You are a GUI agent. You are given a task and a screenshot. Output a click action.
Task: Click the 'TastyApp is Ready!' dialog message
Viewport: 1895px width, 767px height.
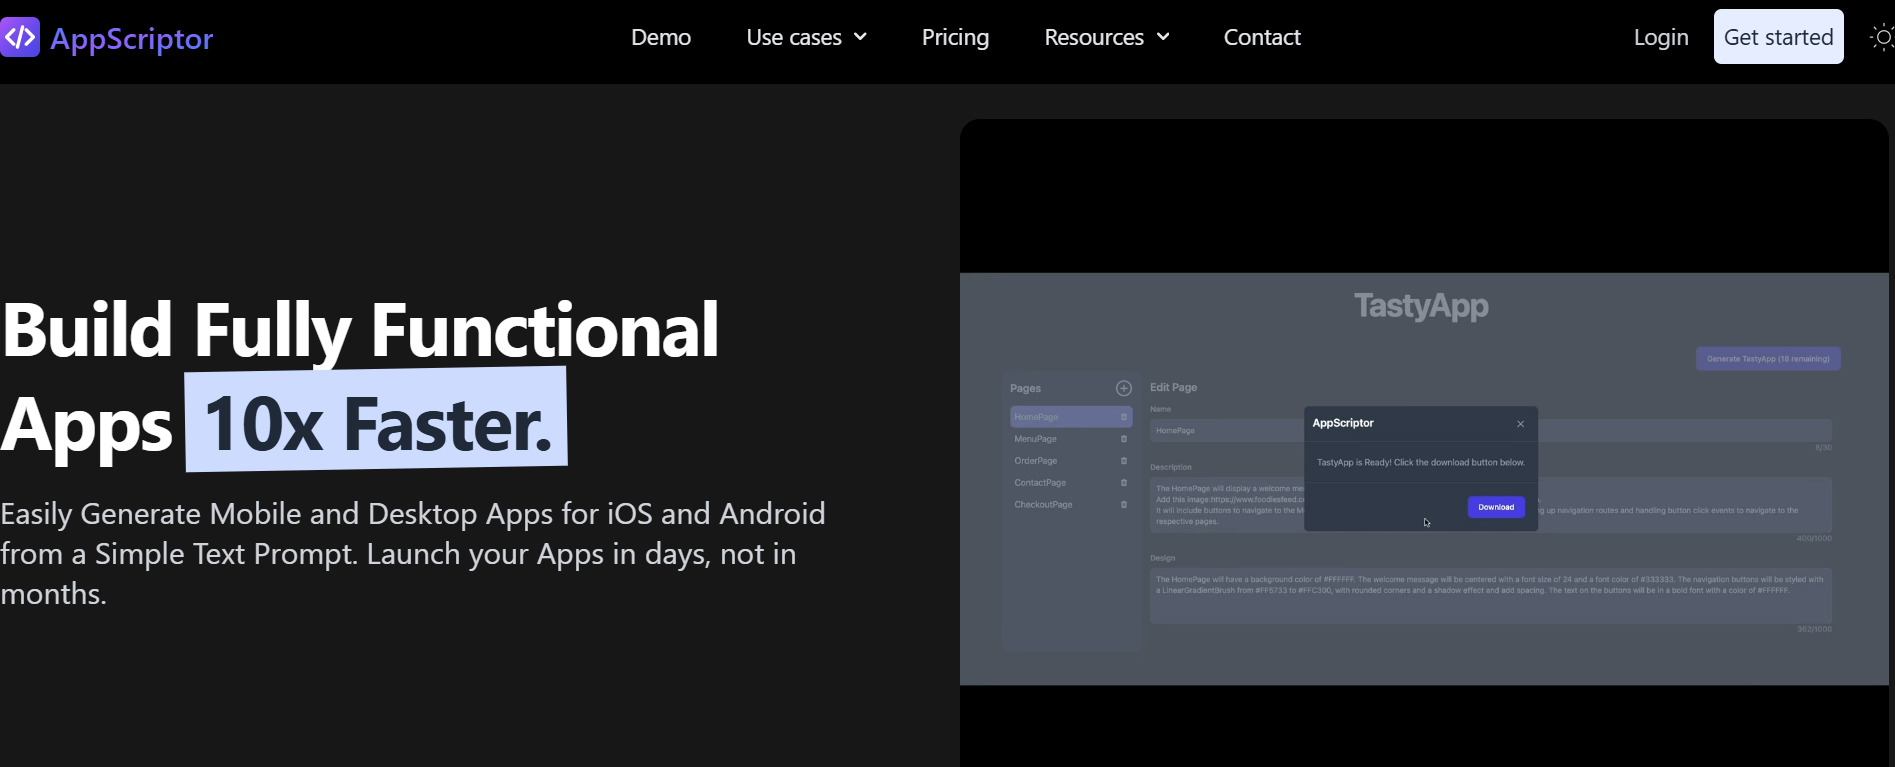(1421, 462)
